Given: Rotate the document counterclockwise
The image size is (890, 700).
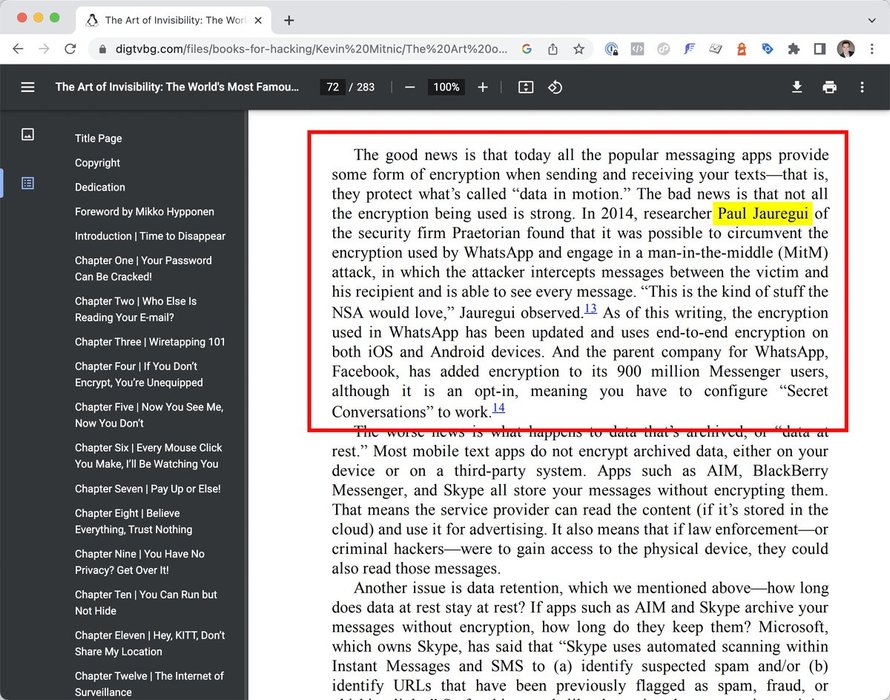Looking at the screenshot, I should [555, 87].
